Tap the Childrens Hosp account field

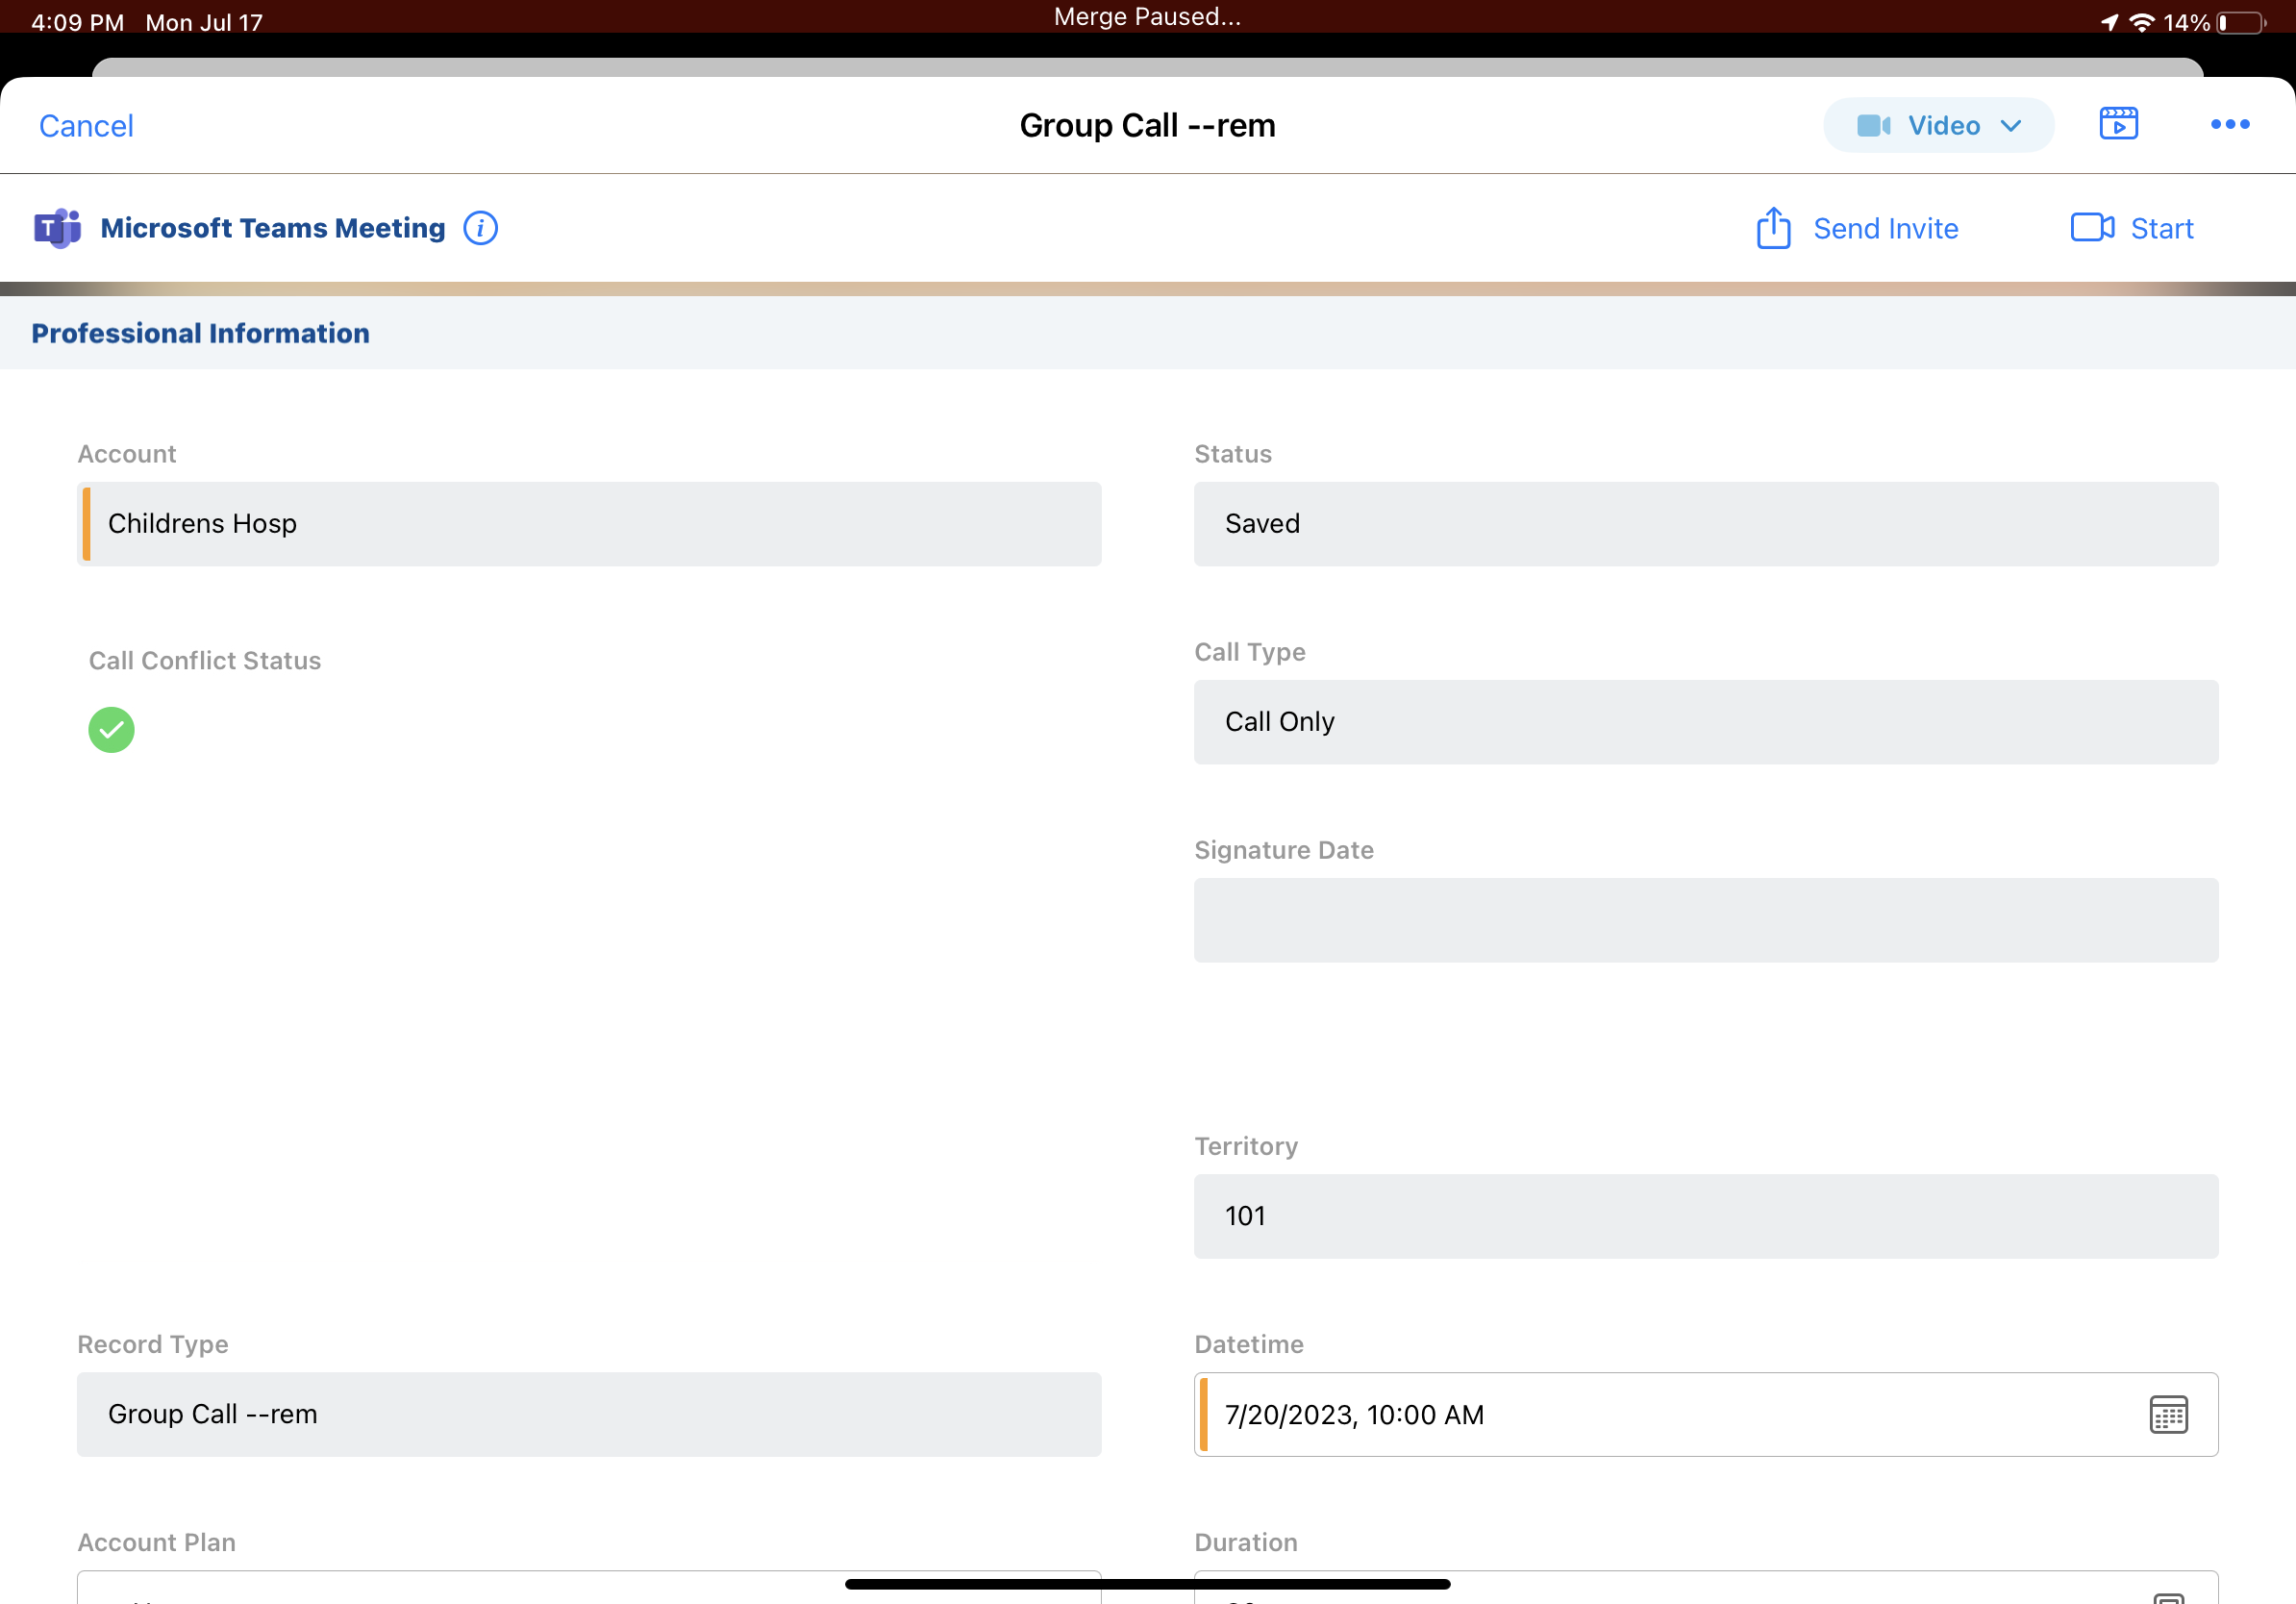coord(589,524)
